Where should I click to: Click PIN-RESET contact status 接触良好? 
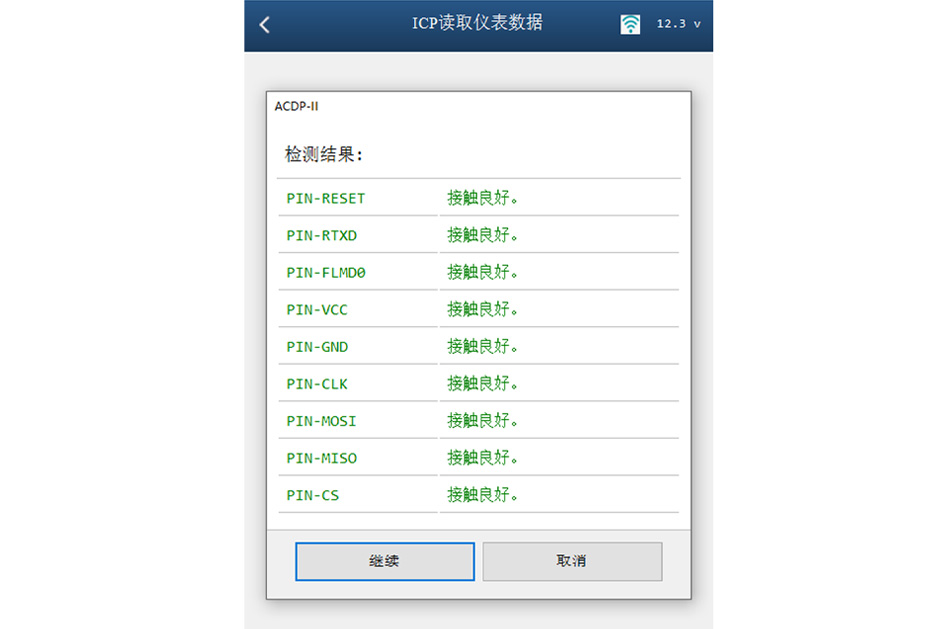pyautogui.click(x=483, y=198)
